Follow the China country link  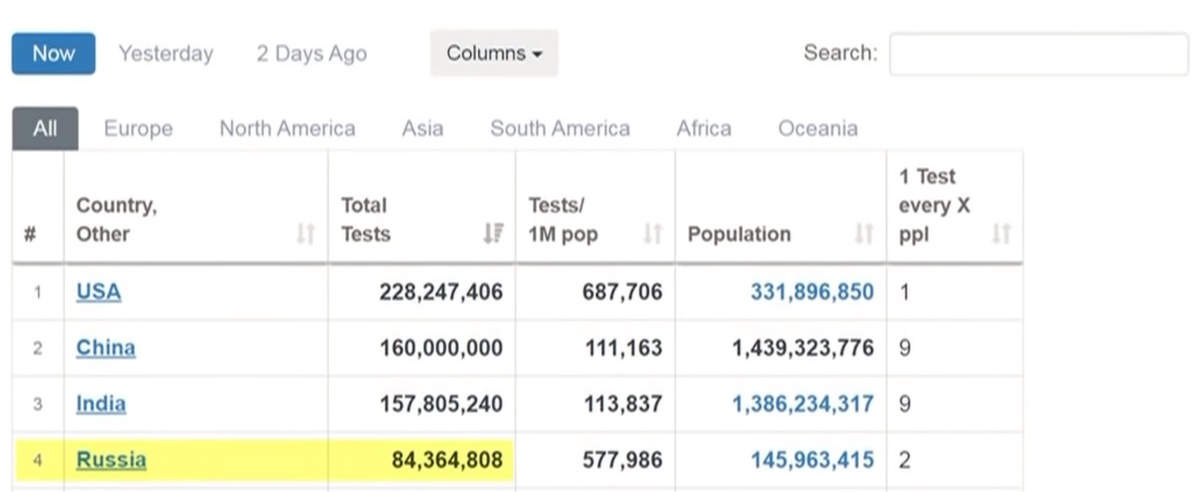[x=105, y=348]
